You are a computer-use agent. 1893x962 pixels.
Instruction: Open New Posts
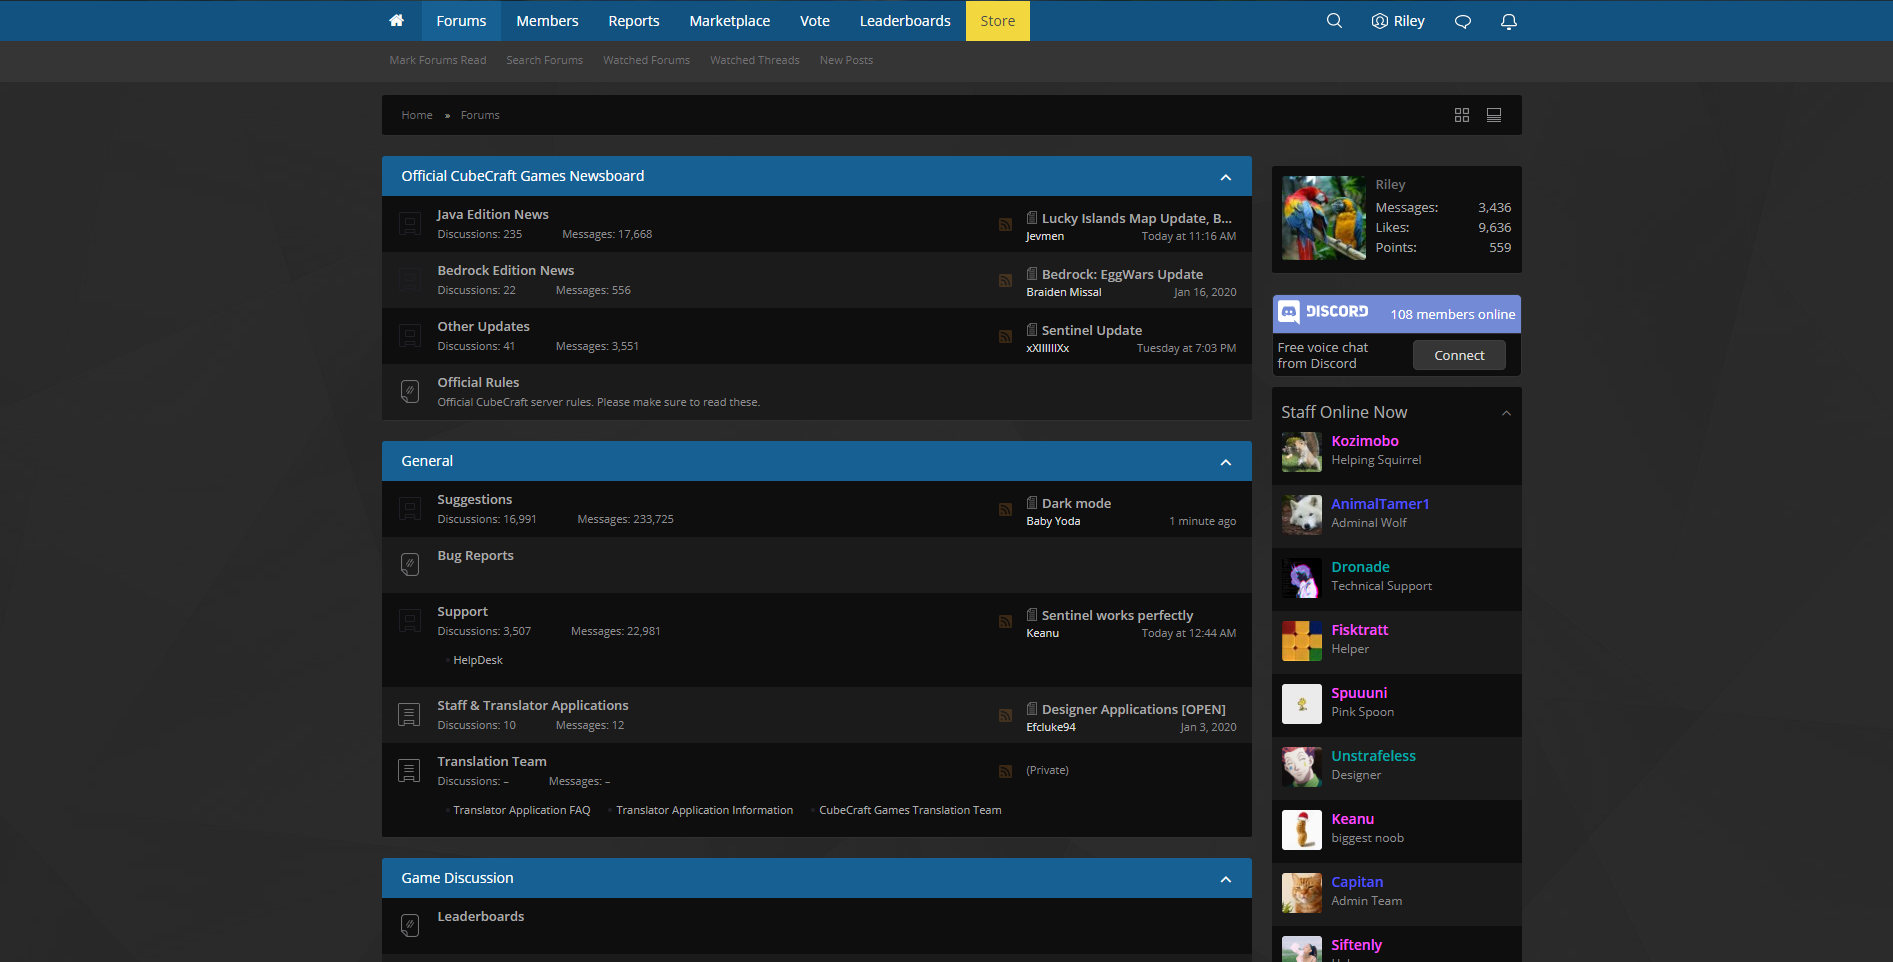(846, 60)
